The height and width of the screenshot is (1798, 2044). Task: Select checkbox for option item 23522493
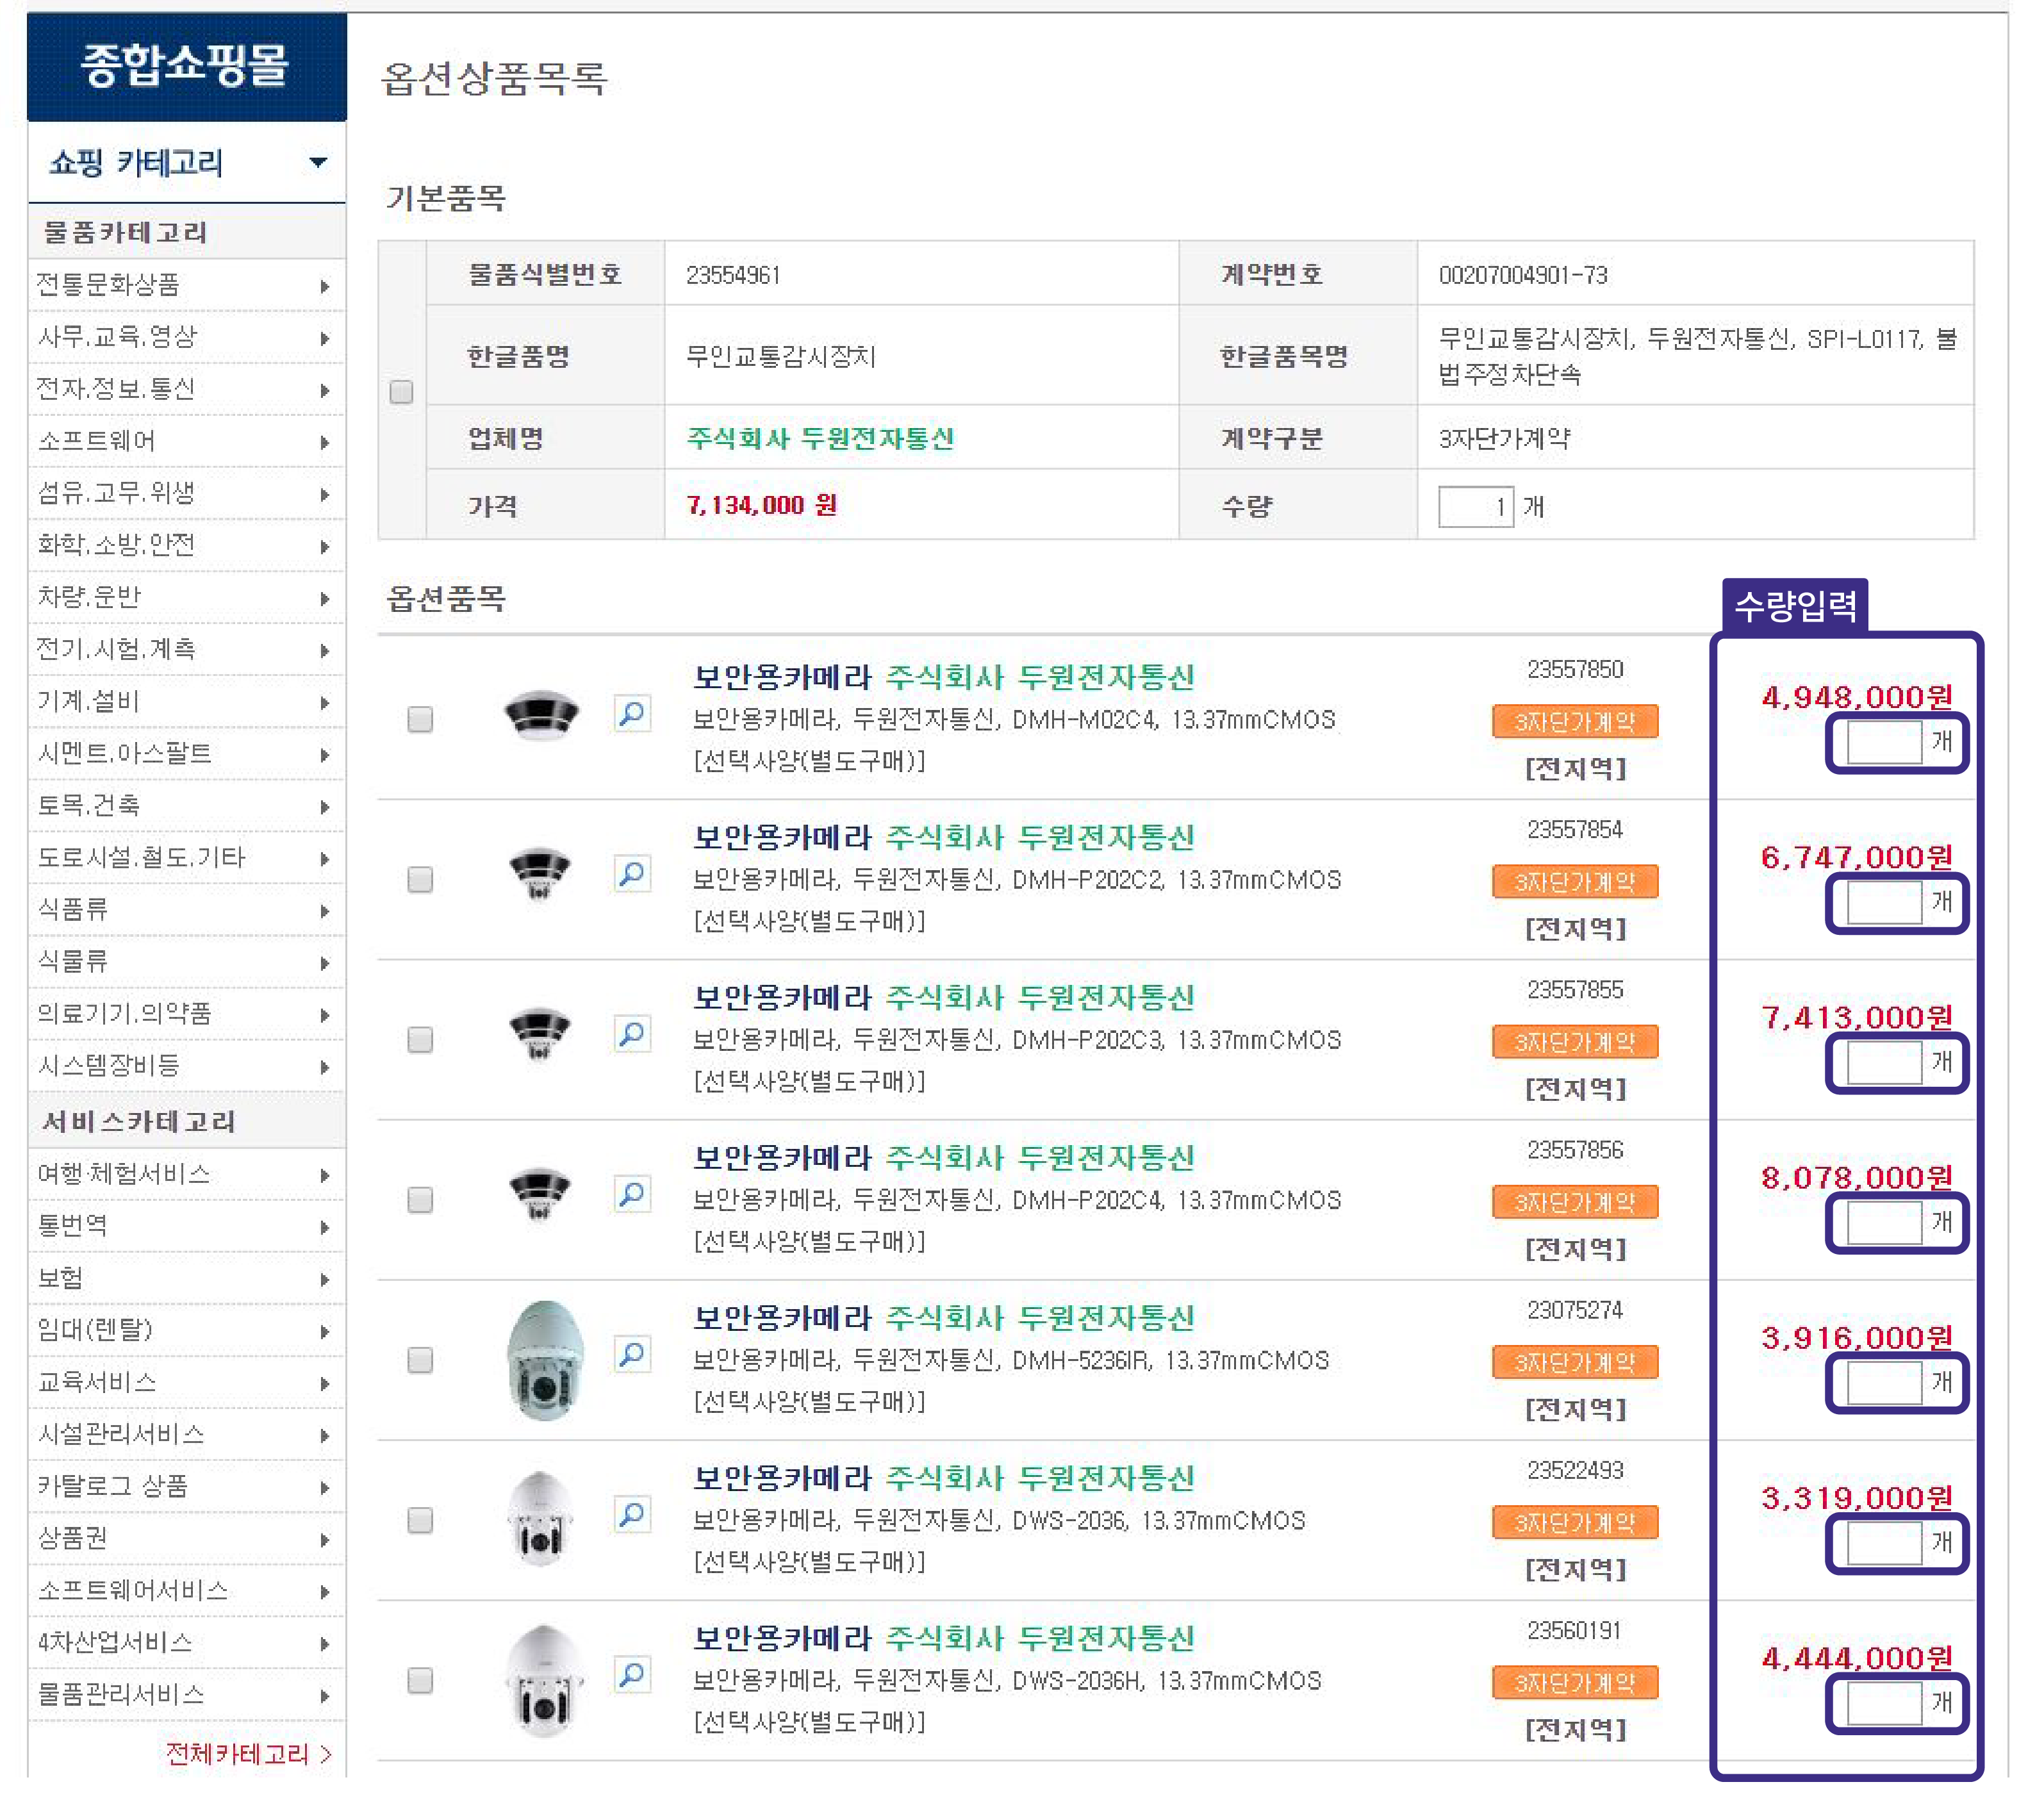point(420,1520)
